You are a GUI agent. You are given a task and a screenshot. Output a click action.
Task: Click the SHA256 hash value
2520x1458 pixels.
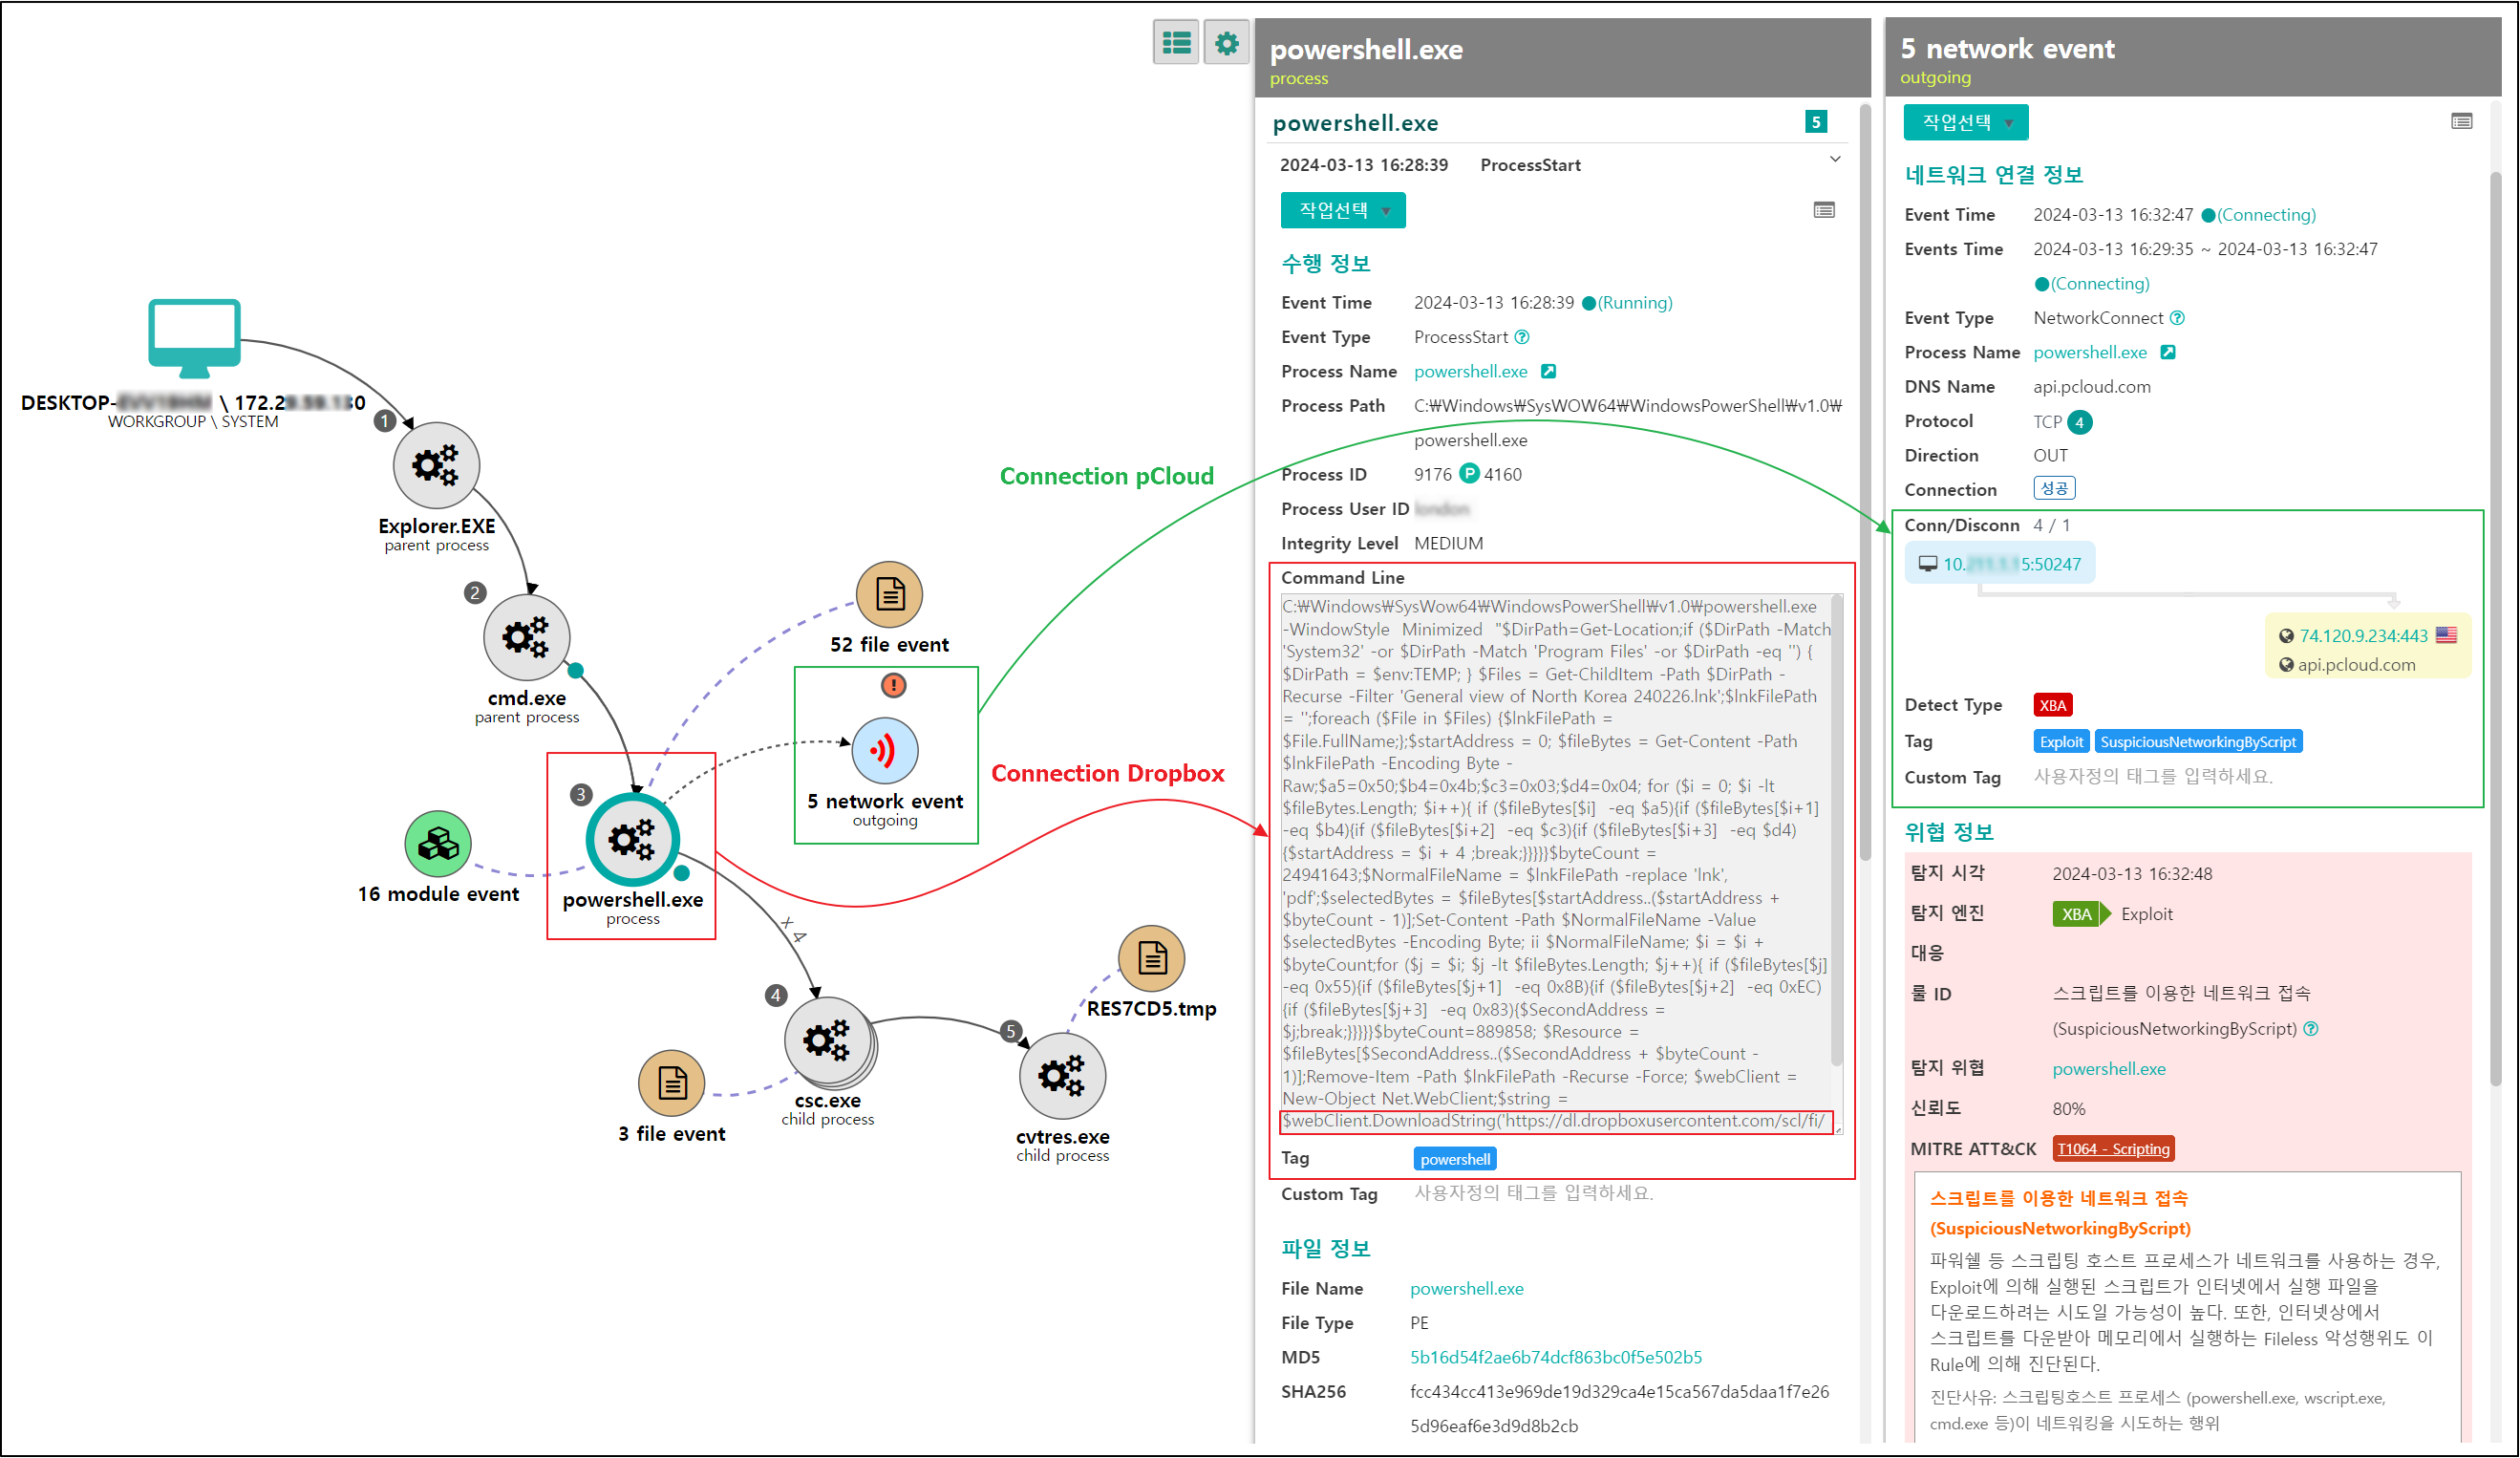(1619, 1408)
